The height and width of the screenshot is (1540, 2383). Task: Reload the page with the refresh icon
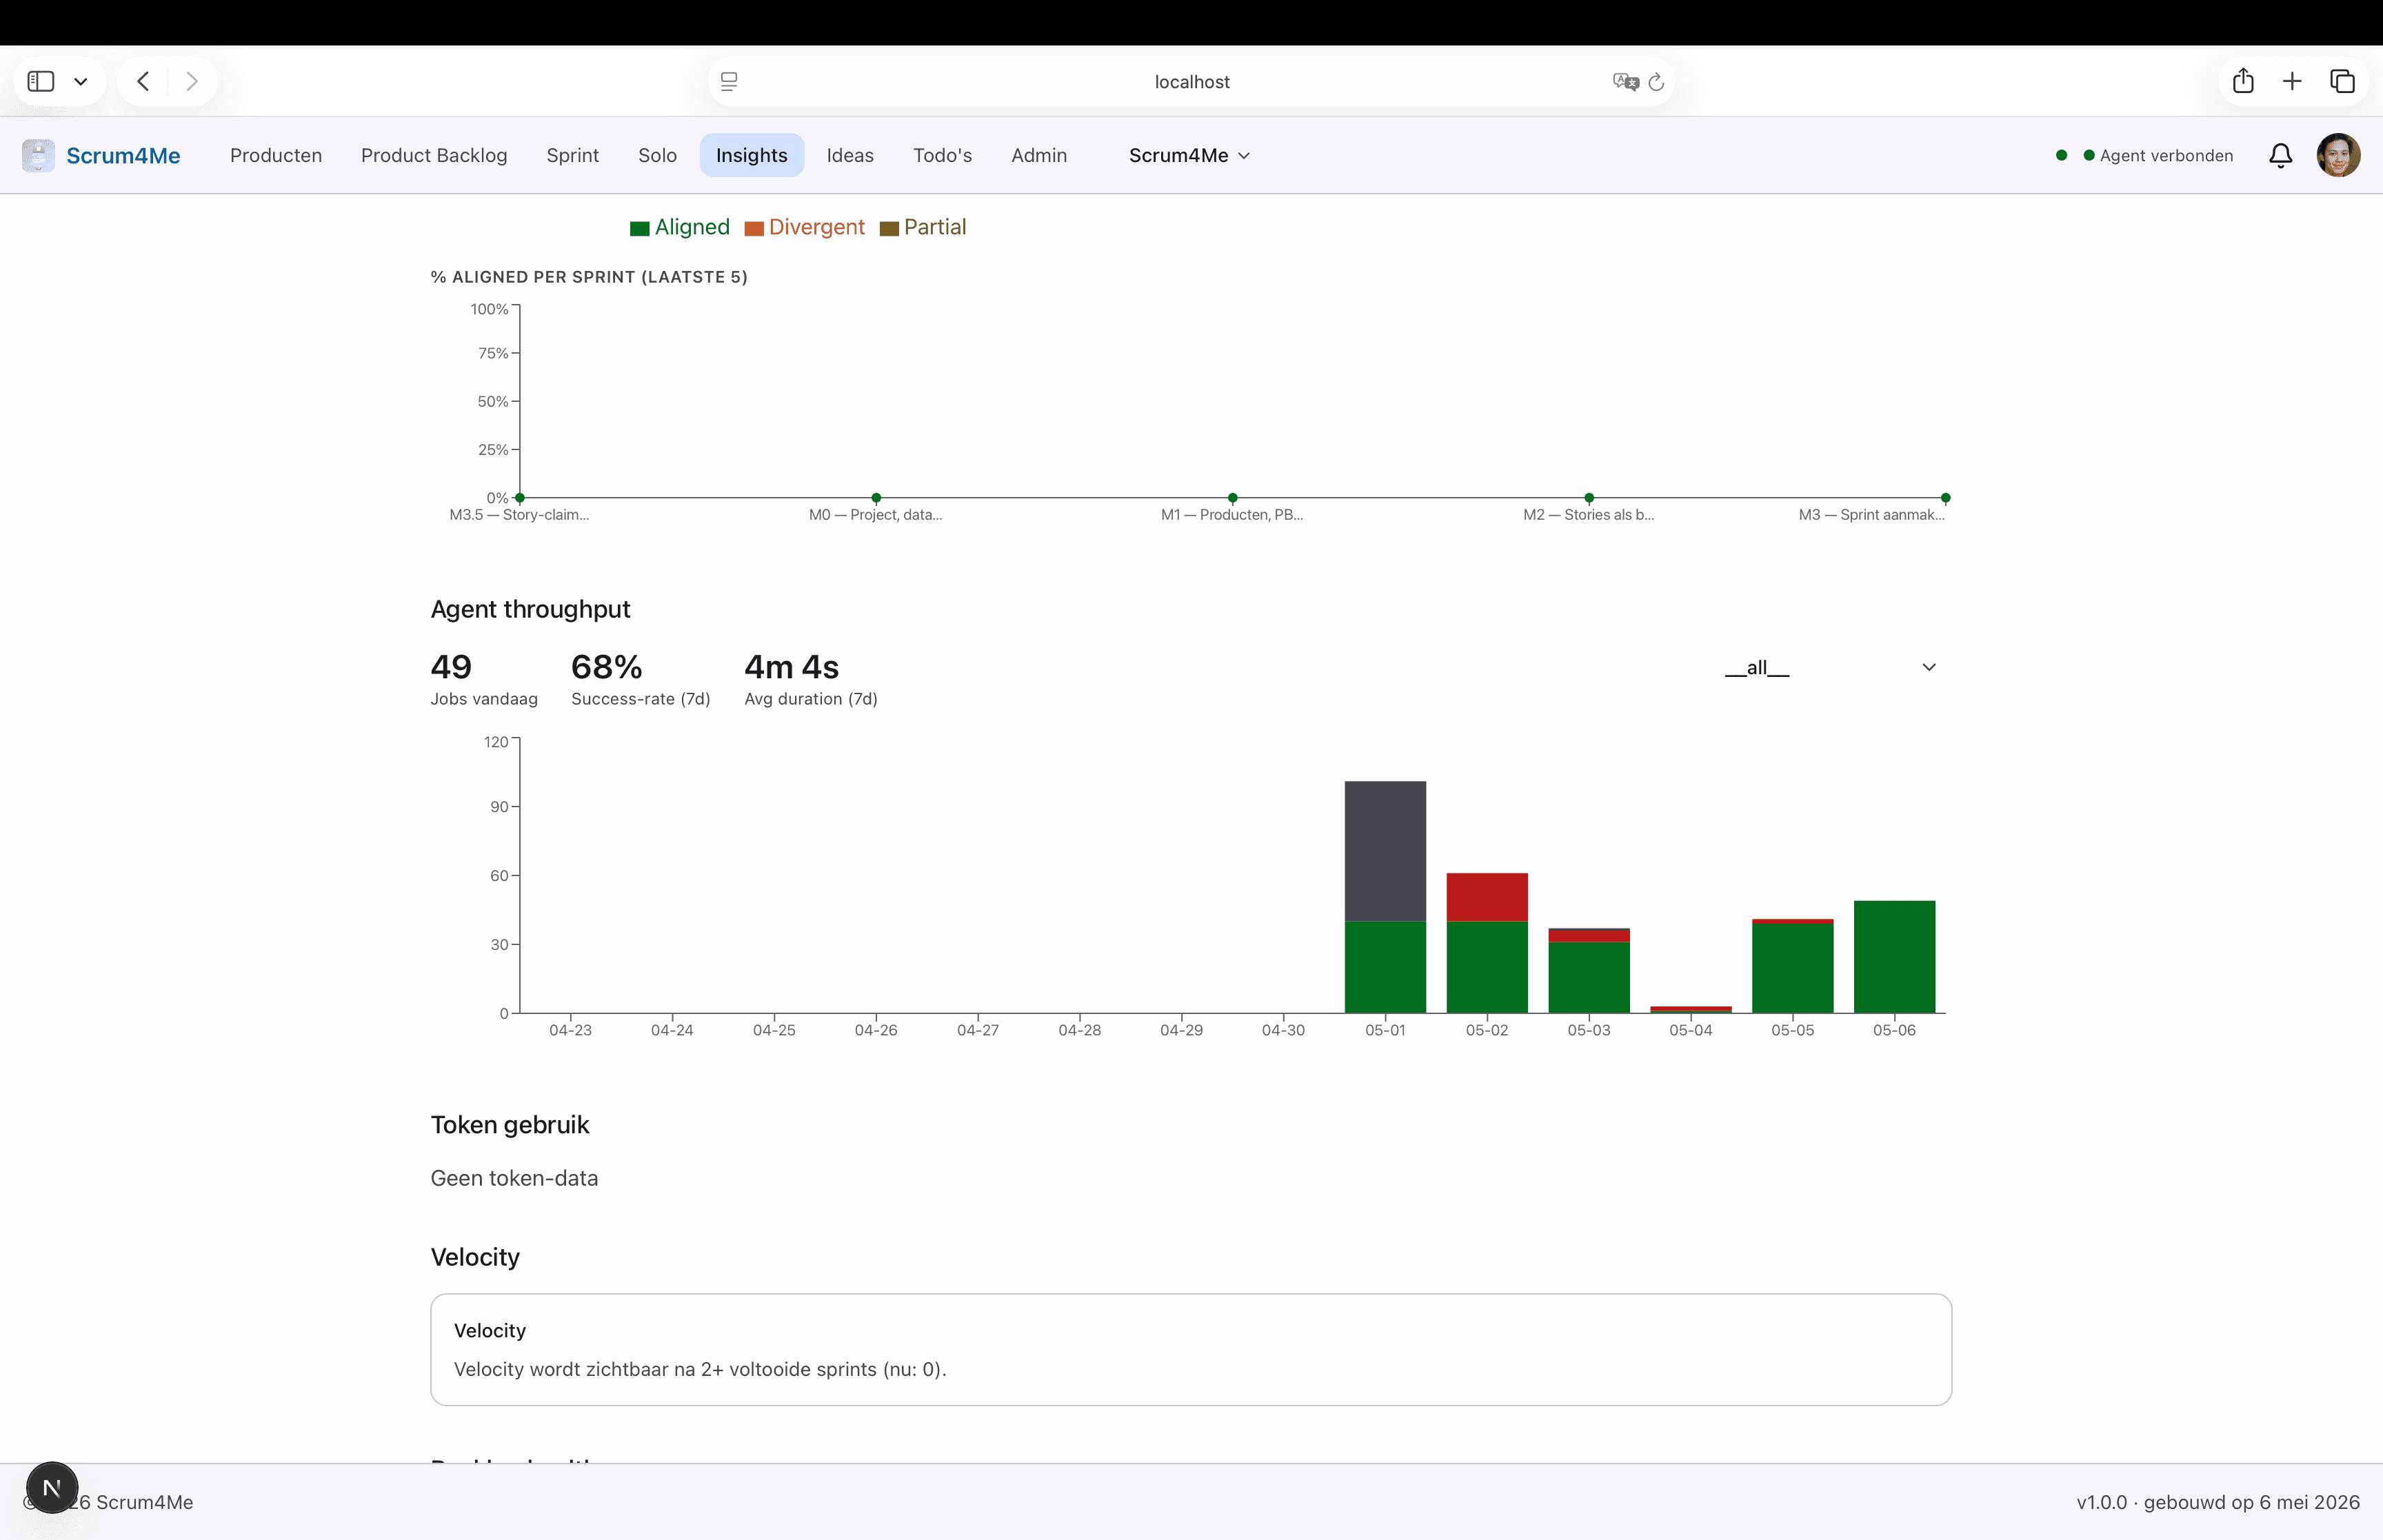[1656, 82]
